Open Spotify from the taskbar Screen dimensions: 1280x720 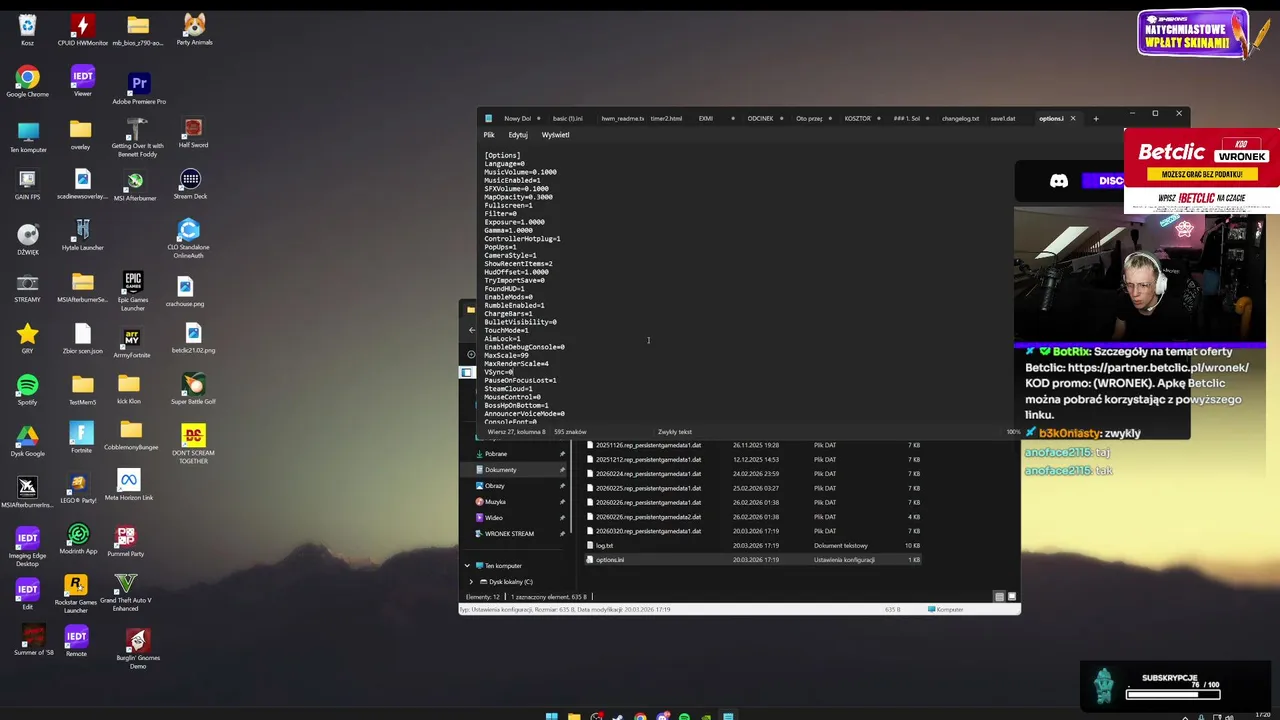tap(684, 716)
